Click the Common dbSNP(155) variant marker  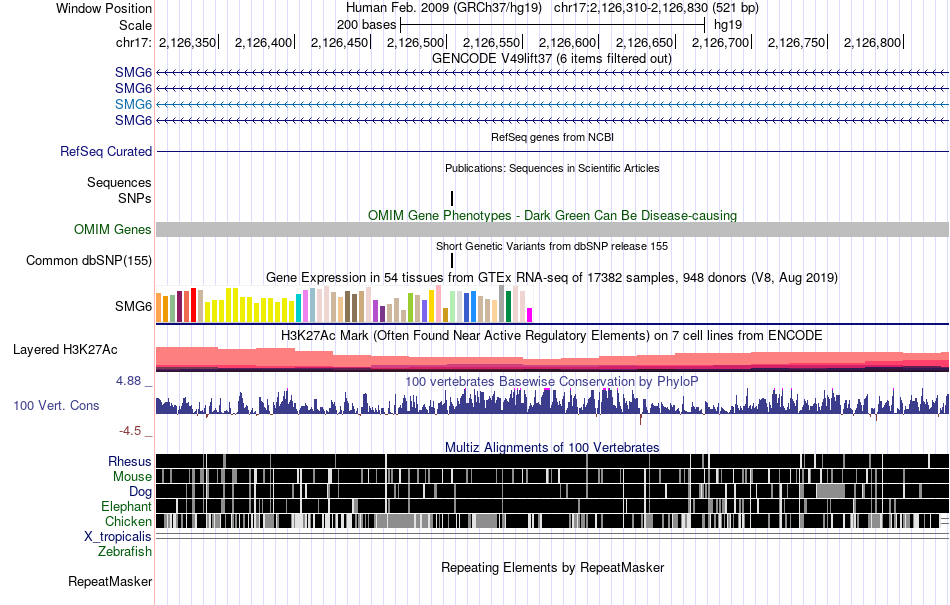tap(452, 260)
